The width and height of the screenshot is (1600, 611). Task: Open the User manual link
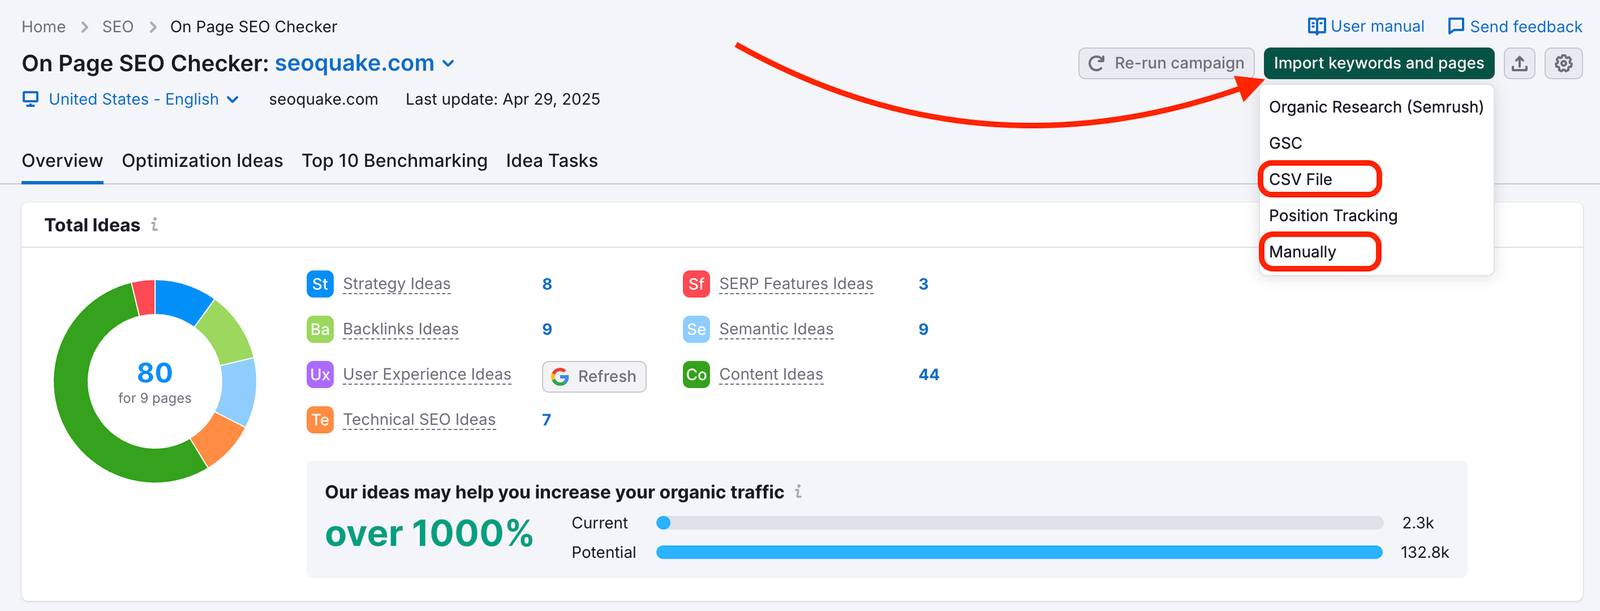point(1366,26)
